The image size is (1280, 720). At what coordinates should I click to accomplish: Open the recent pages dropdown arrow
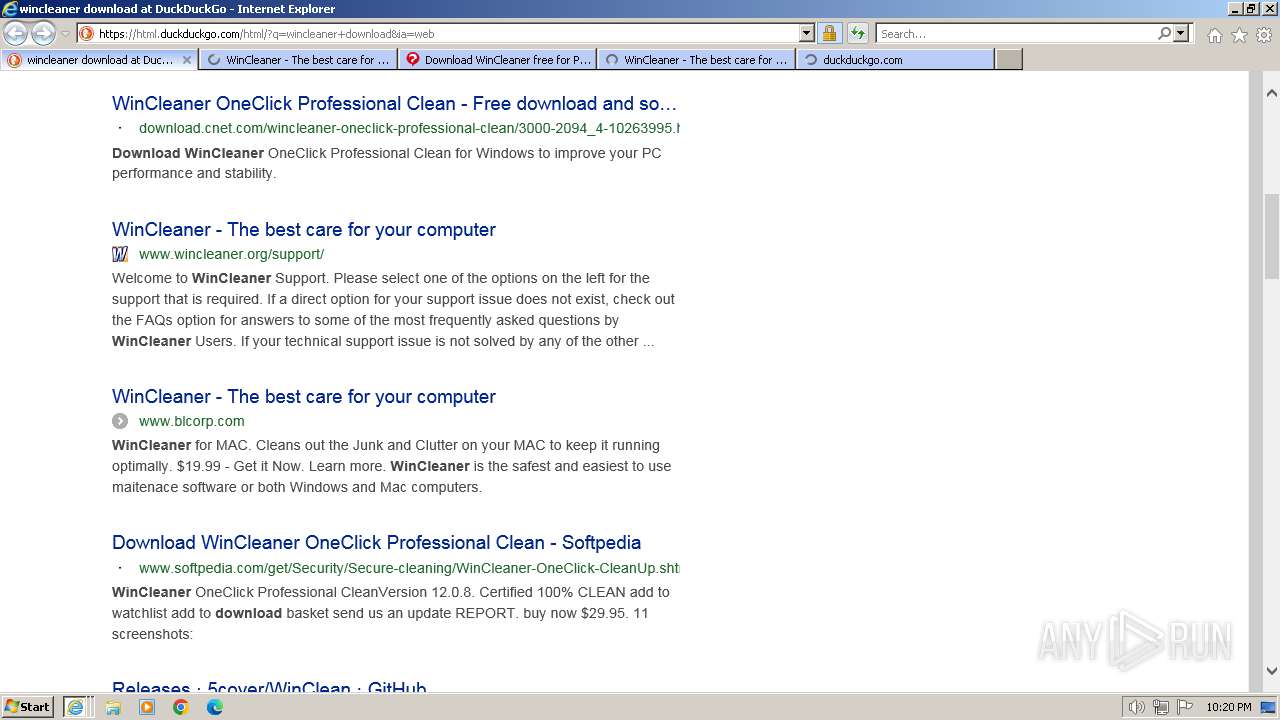[65, 34]
